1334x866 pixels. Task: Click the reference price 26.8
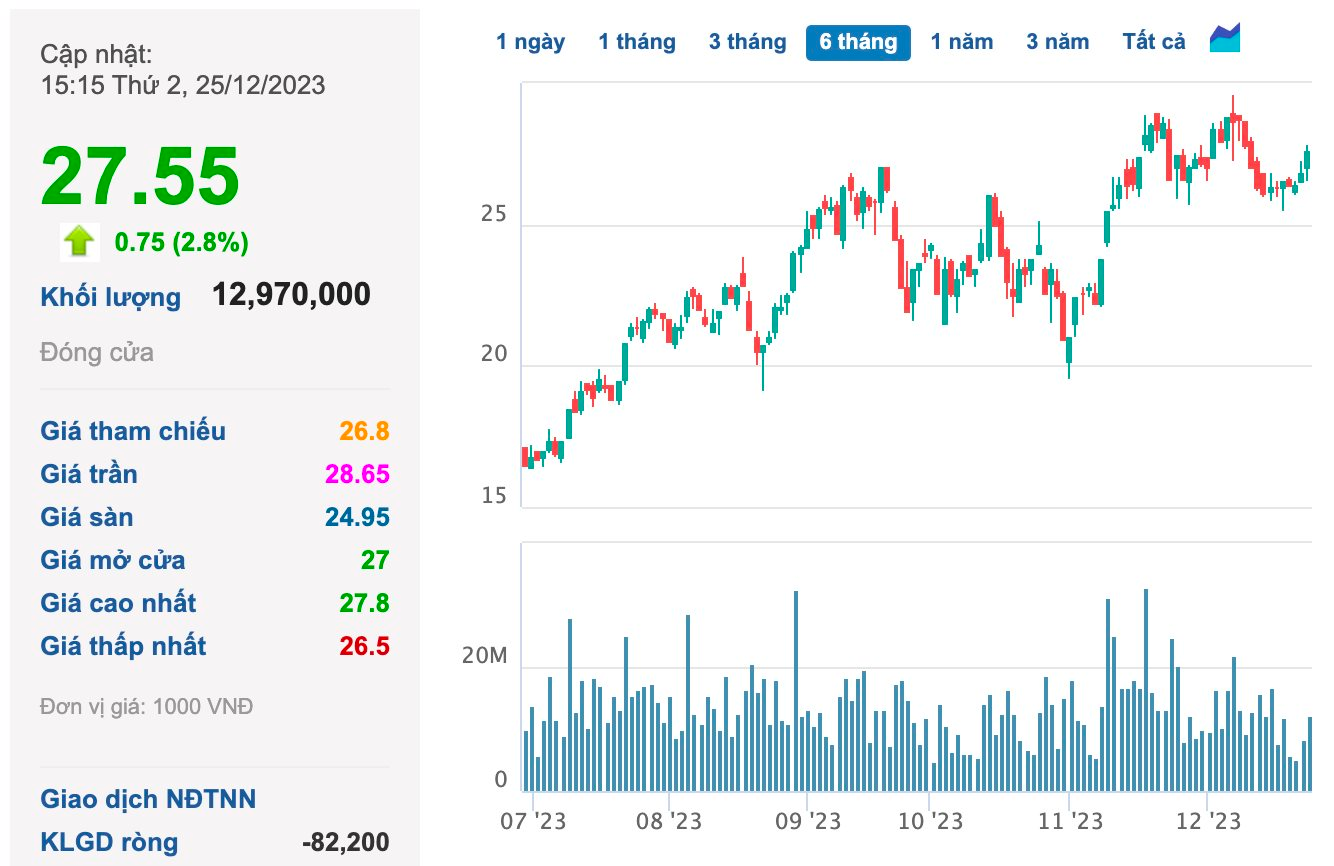pyautogui.click(x=364, y=431)
